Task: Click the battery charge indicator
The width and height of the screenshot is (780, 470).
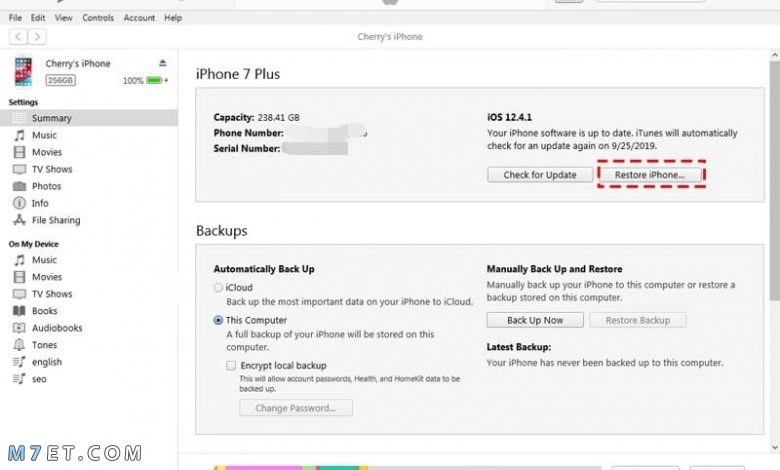Action: [x=155, y=80]
